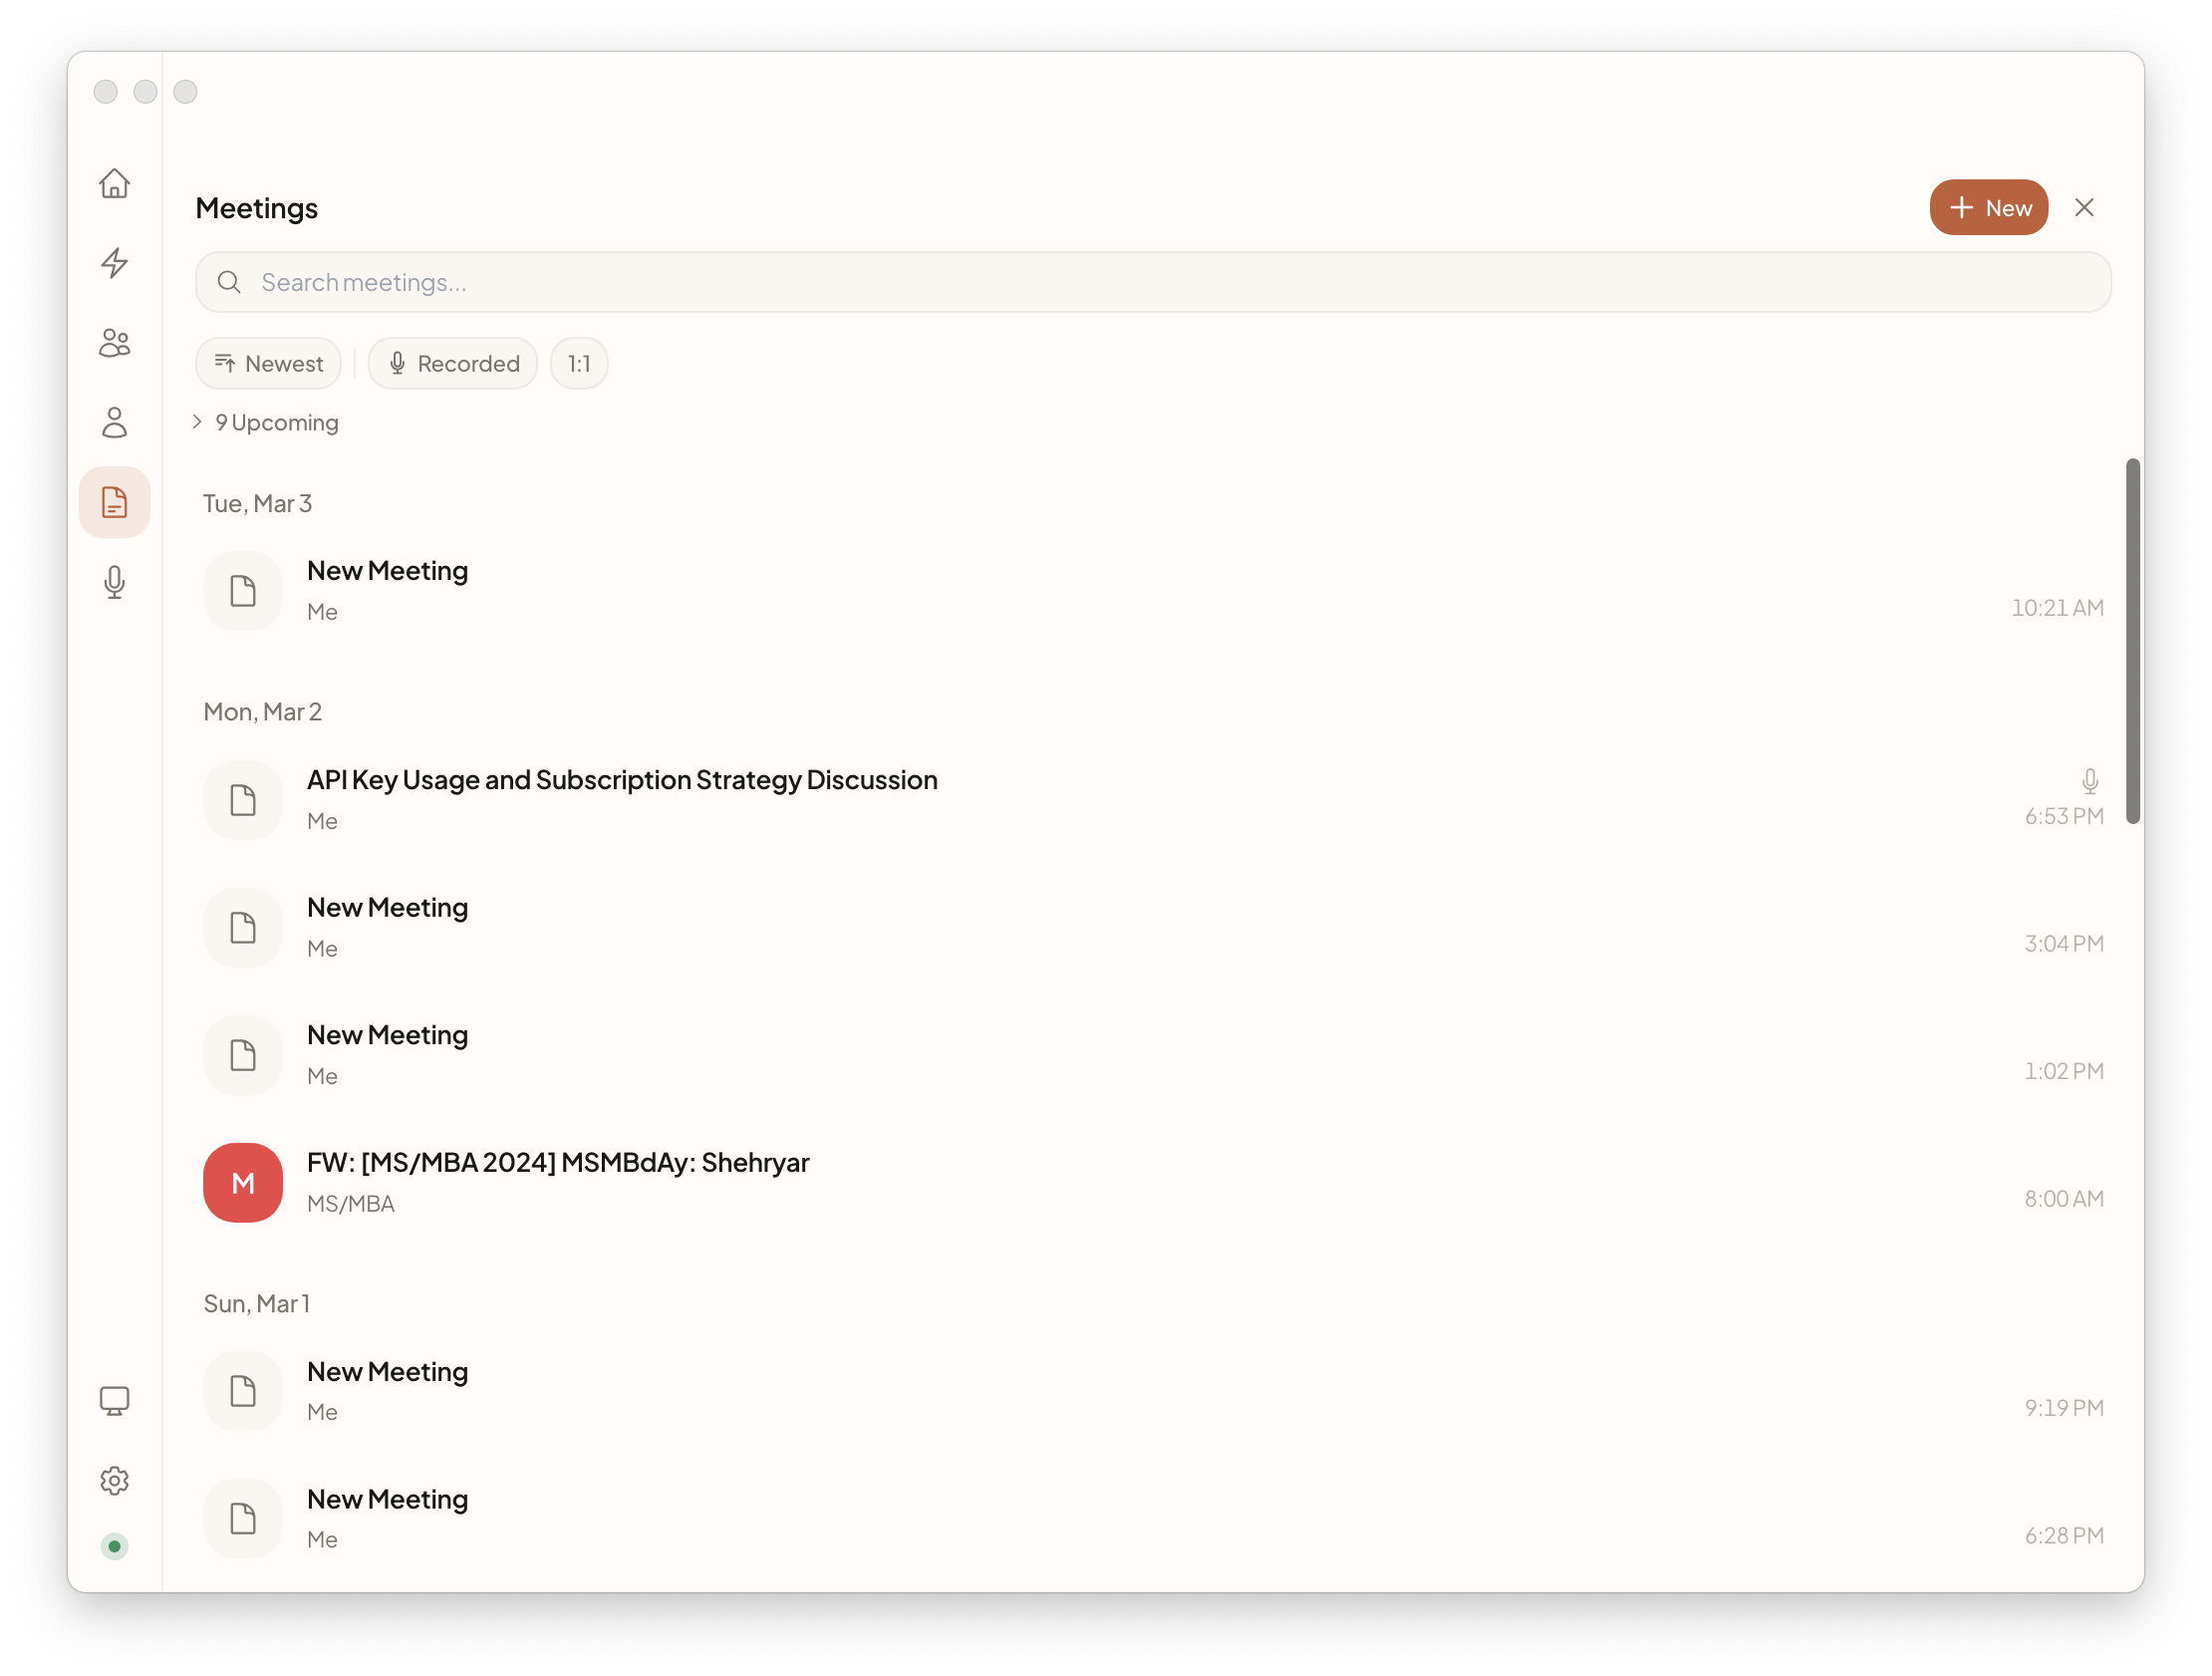Open API Key Usage and Subscription meeting
Image resolution: width=2212 pixels, height=1676 pixels.
(621, 780)
